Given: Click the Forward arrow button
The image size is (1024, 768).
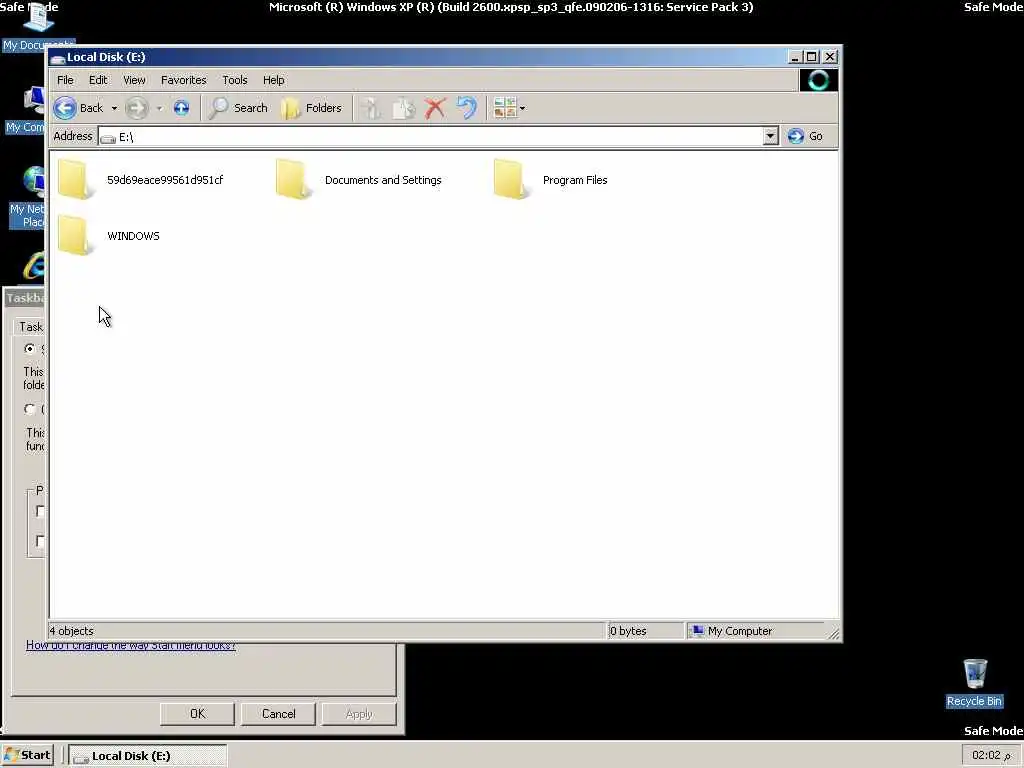Looking at the screenshot, I should click(136, 108).
